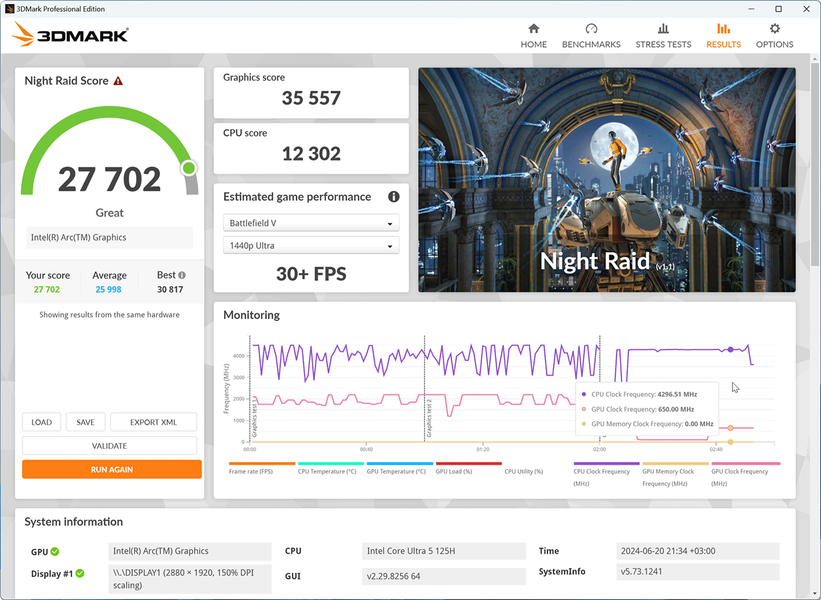Image resolution: width=821 pixels, height=600 pixels.
Task: Click the Display #1 green check icon
Action: point(80,573)
